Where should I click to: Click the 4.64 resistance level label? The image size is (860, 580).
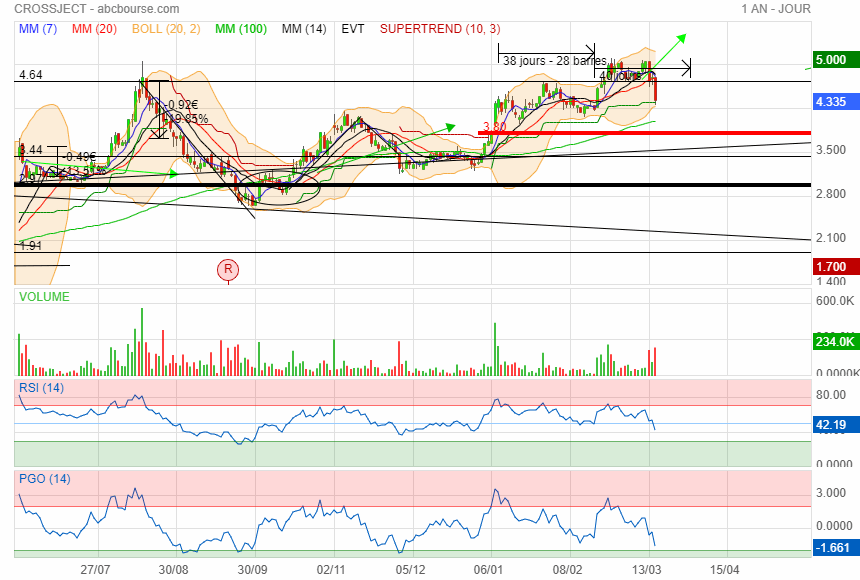(x=31, y=75)
